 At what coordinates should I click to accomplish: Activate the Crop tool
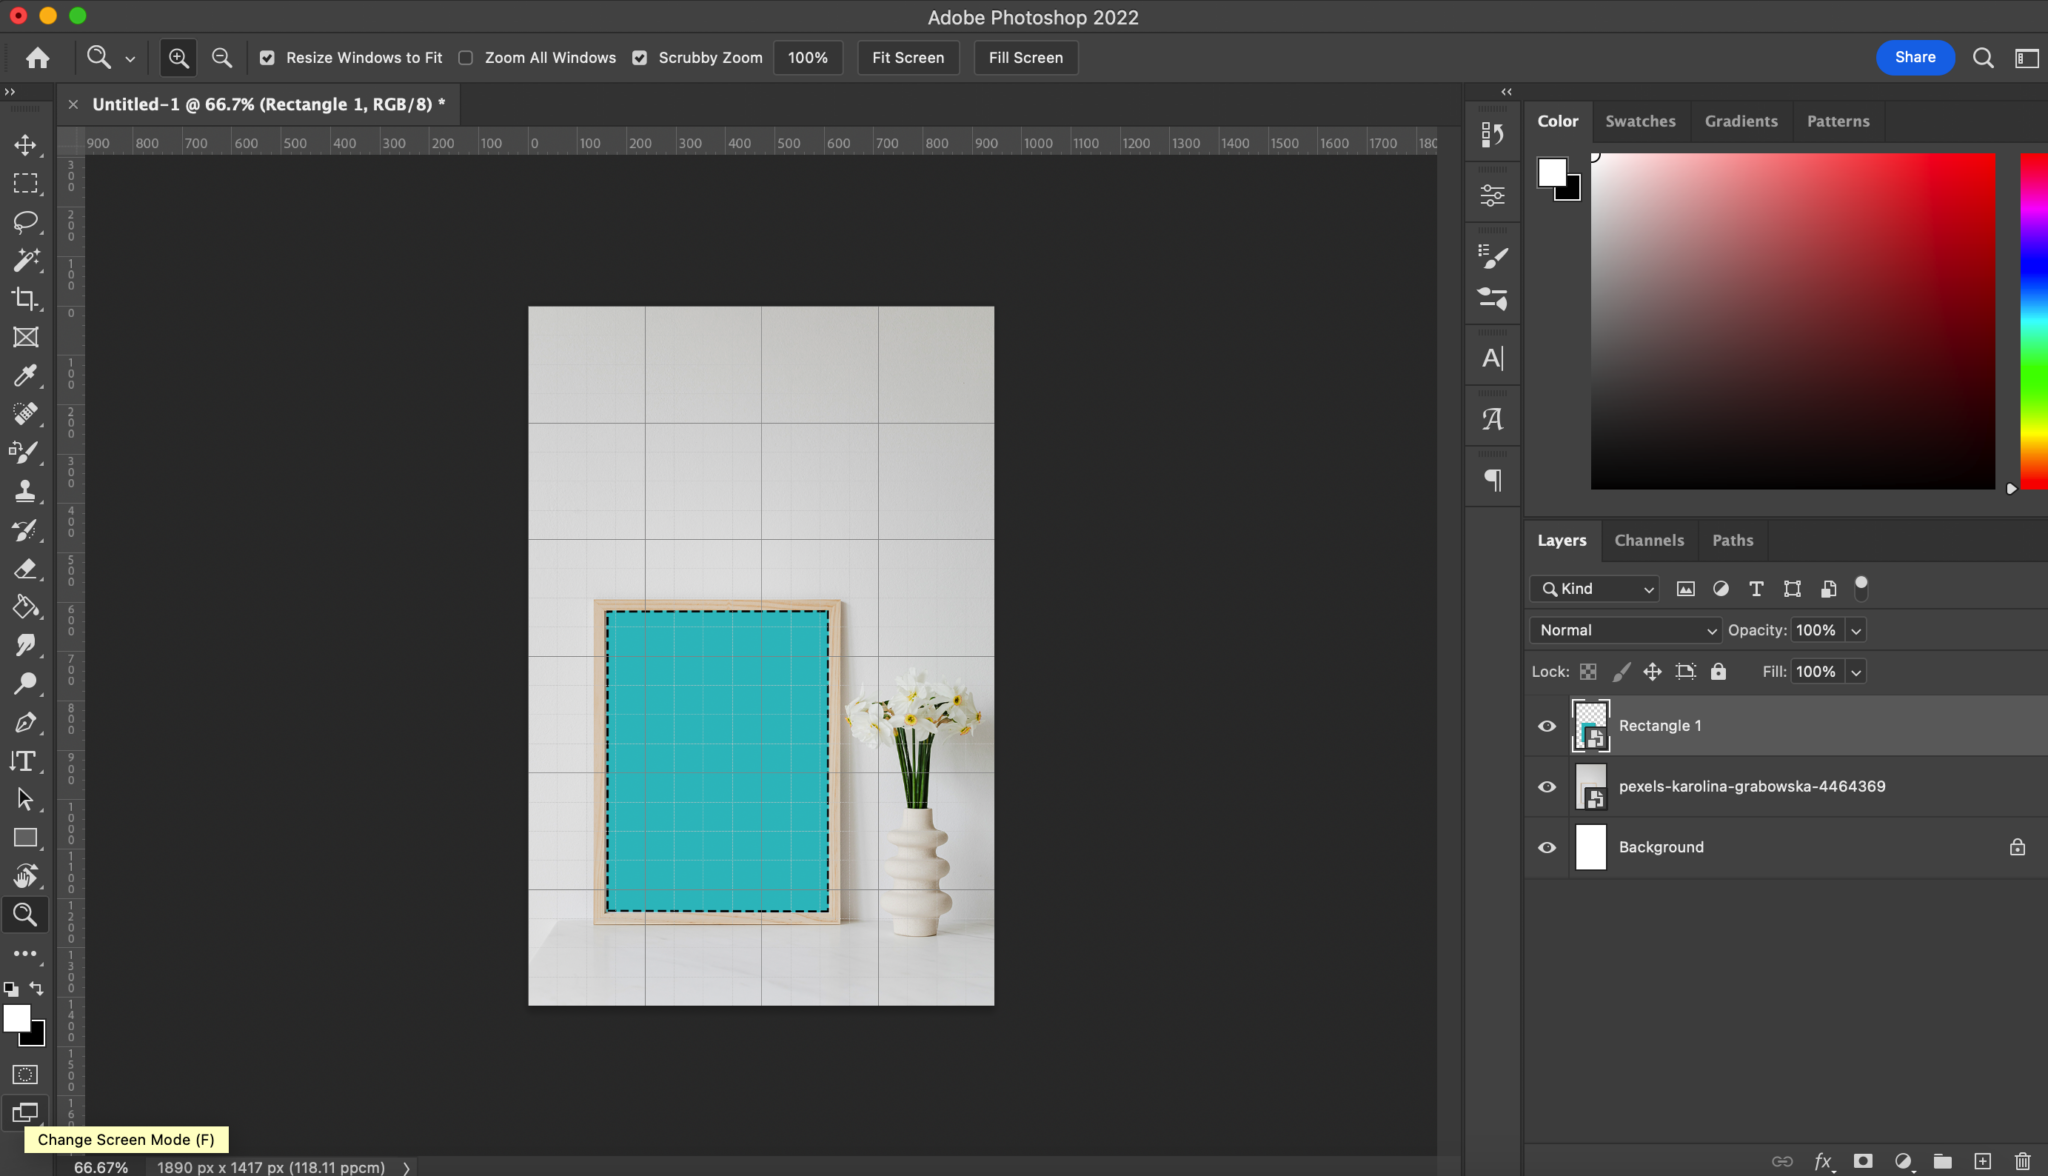click(x=25, y=298)
